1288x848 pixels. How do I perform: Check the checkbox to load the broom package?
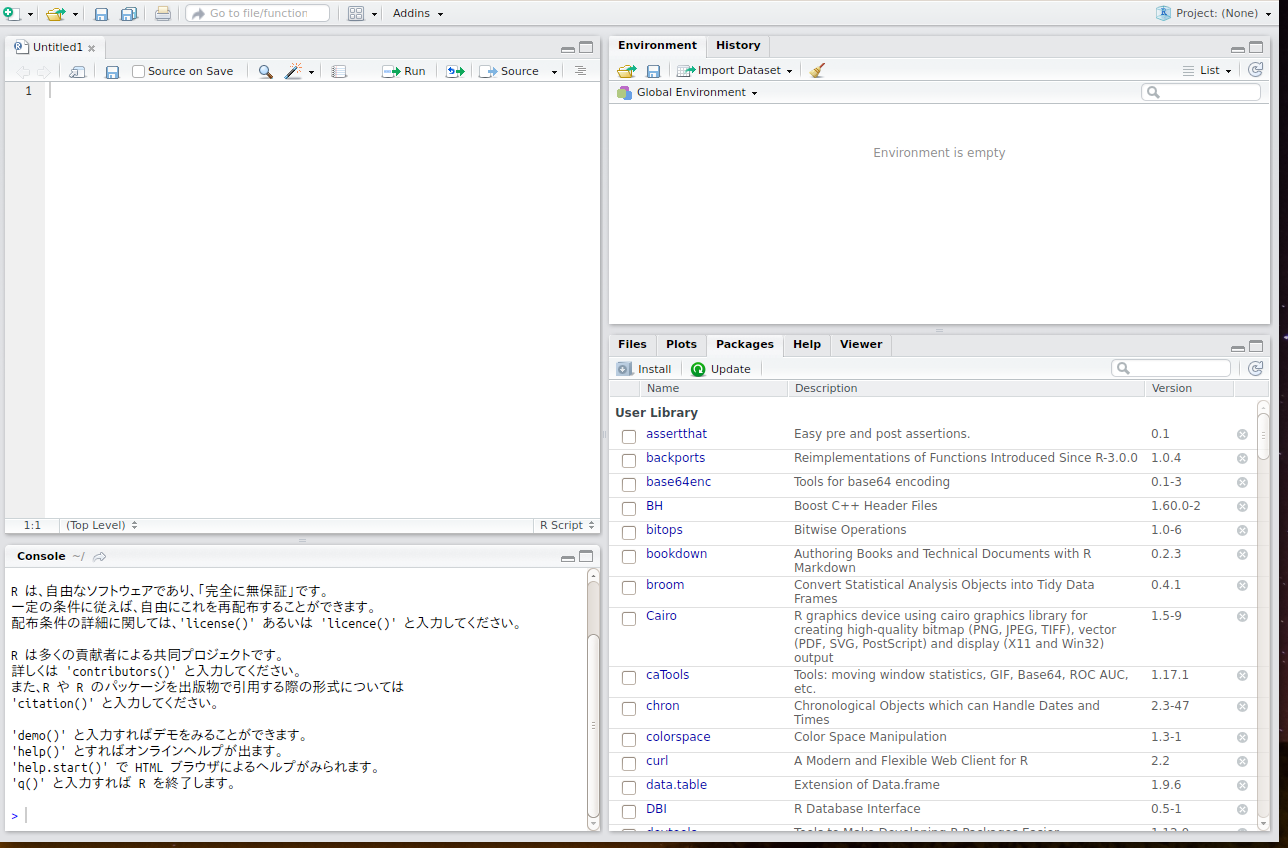(x=629, y=587)
